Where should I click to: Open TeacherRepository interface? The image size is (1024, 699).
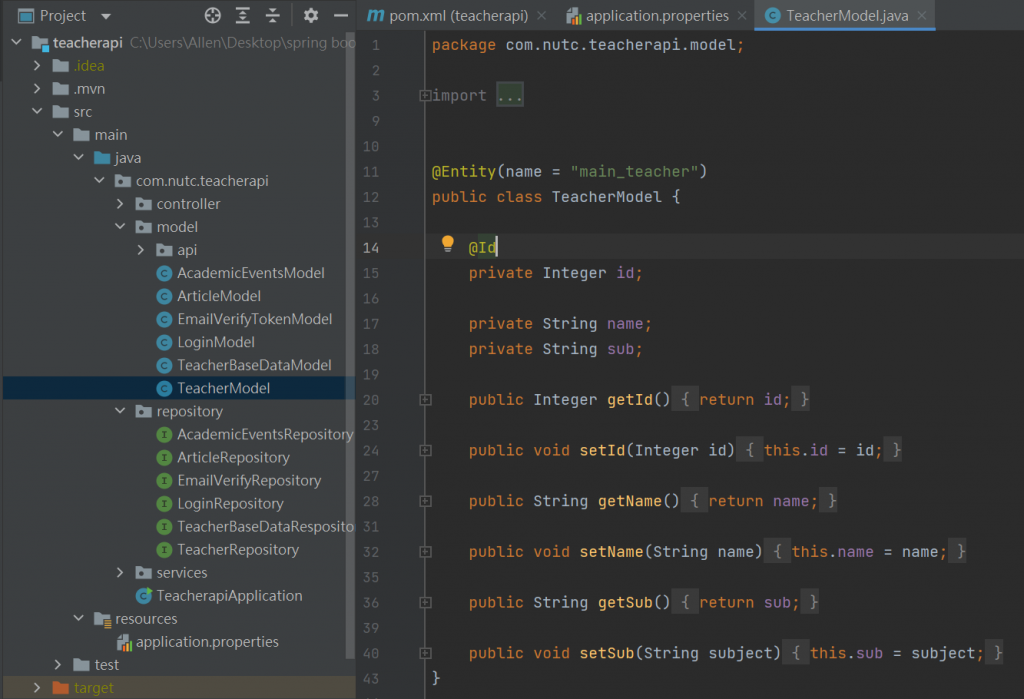[238, 549]
